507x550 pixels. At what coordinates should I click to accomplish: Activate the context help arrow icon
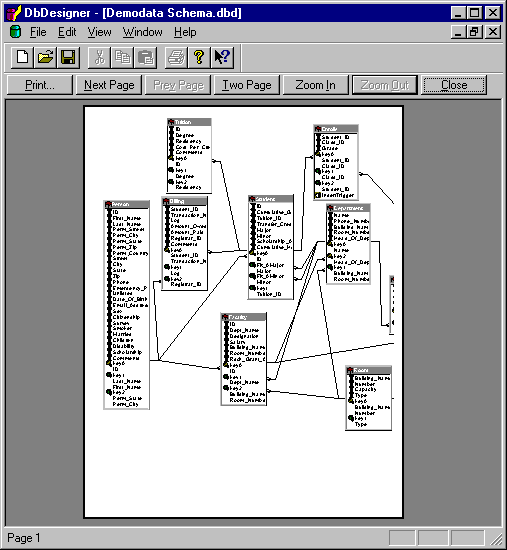click(222, 57)
